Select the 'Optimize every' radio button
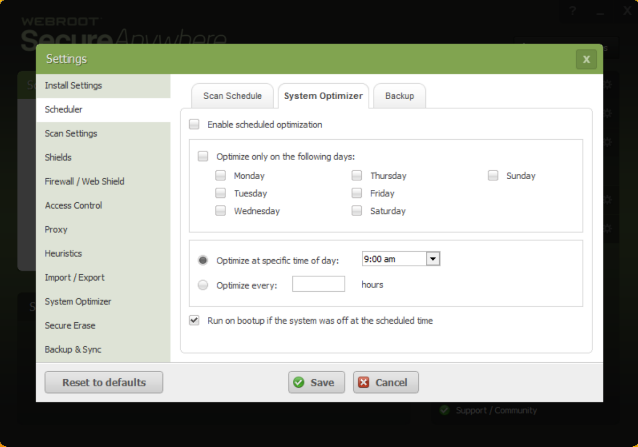 coord(203,284)
